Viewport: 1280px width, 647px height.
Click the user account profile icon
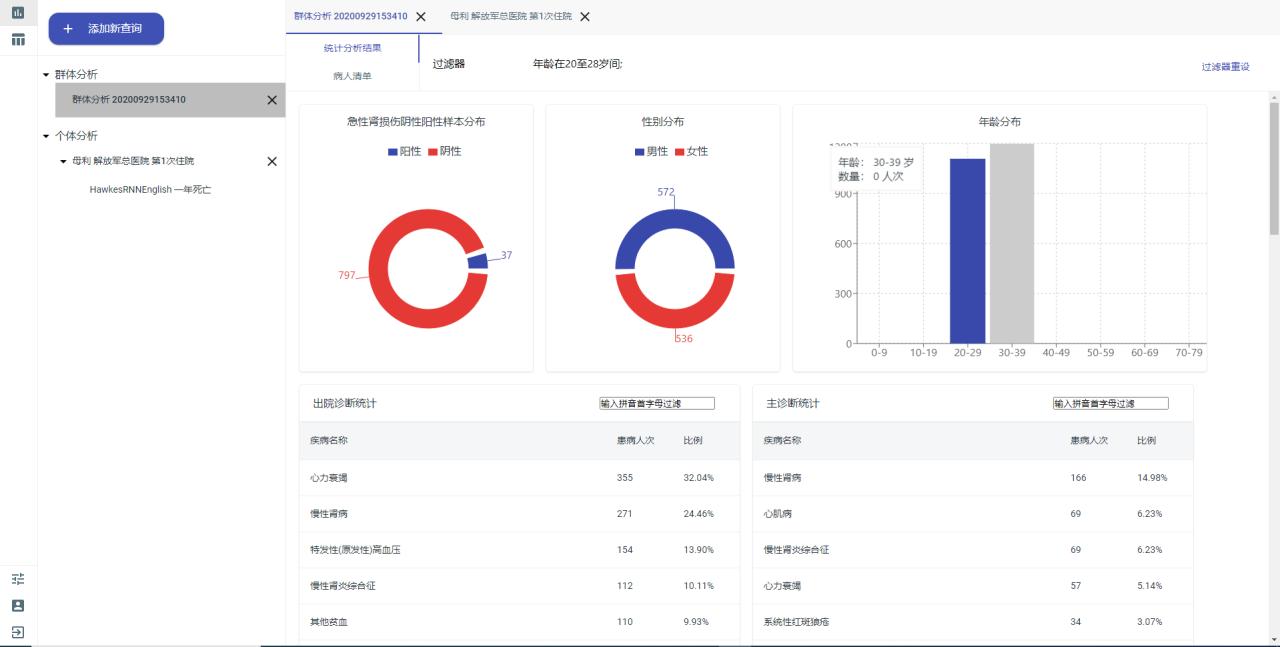(18, 605)
